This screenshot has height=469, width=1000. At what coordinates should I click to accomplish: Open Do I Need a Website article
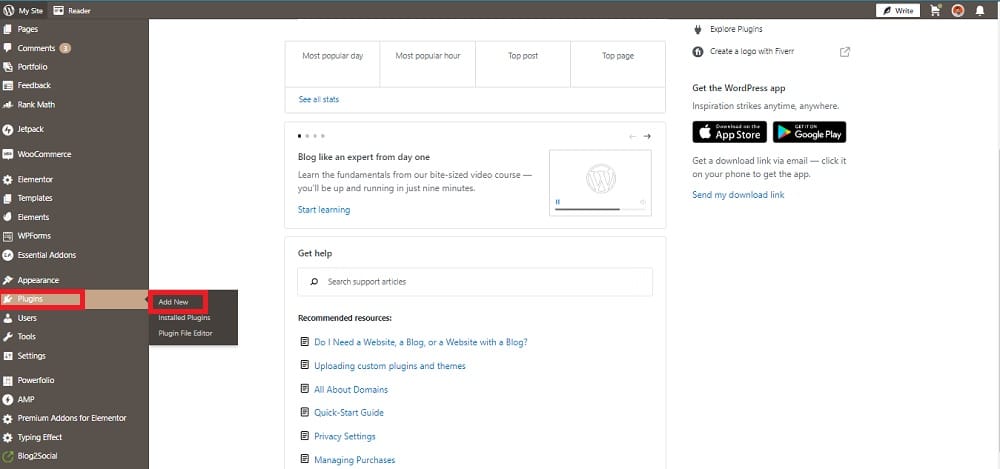[421, 343]
